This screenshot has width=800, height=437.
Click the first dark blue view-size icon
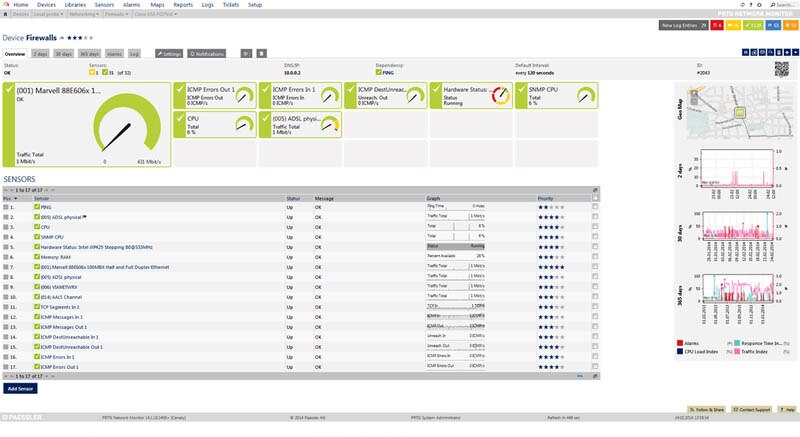pos(745,53)
